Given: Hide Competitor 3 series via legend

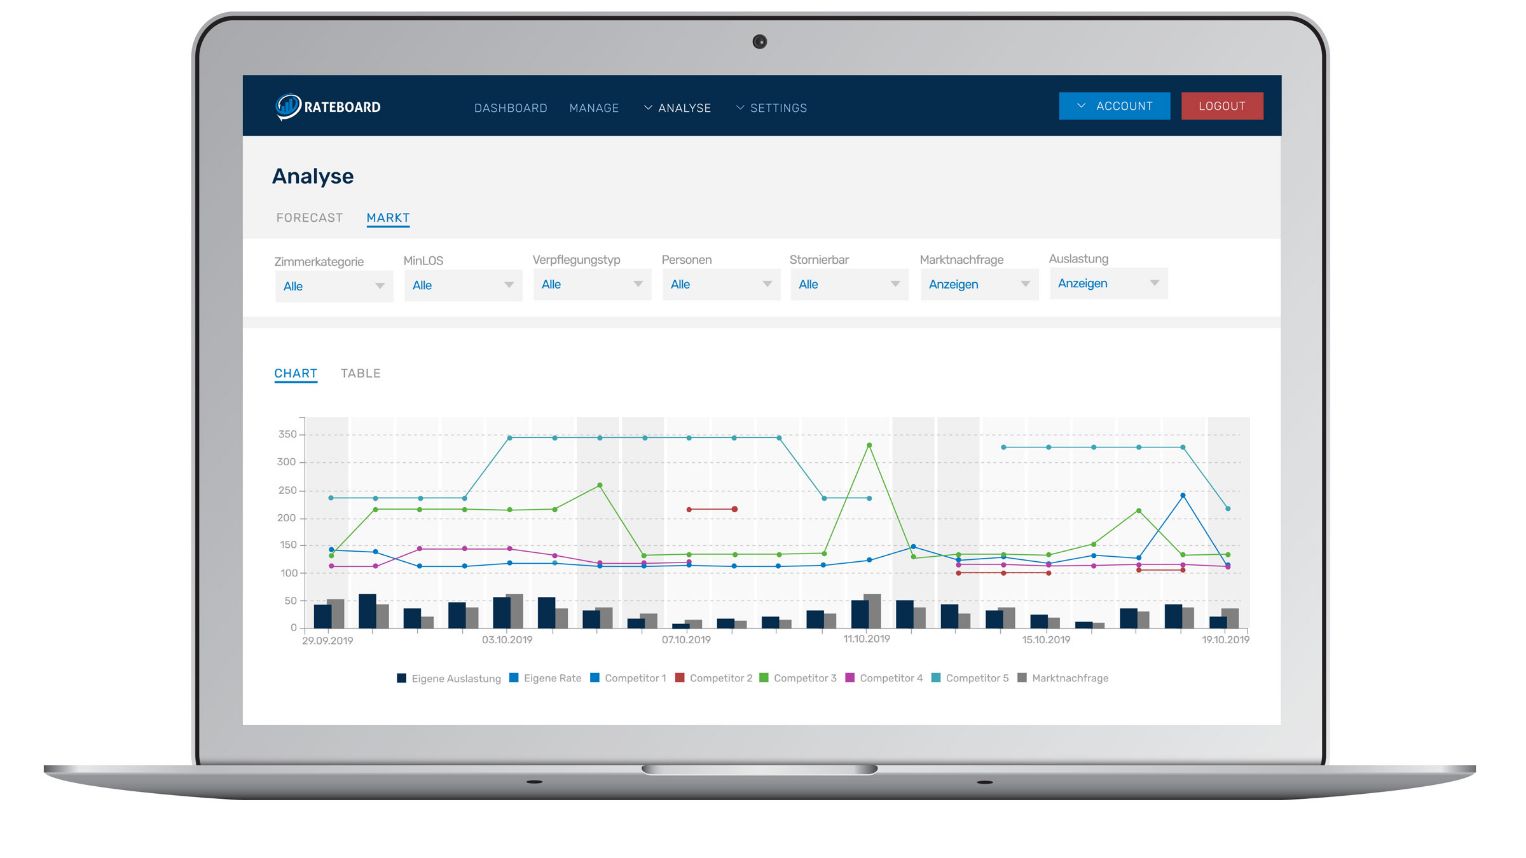Looking at the screenshot, I should [797, 678].
